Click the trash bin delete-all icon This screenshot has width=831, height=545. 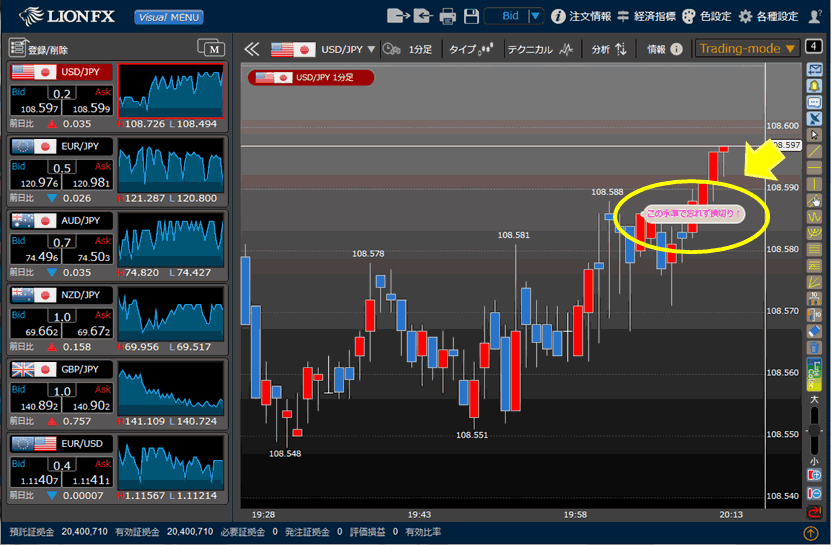click(x=814, y=348)
